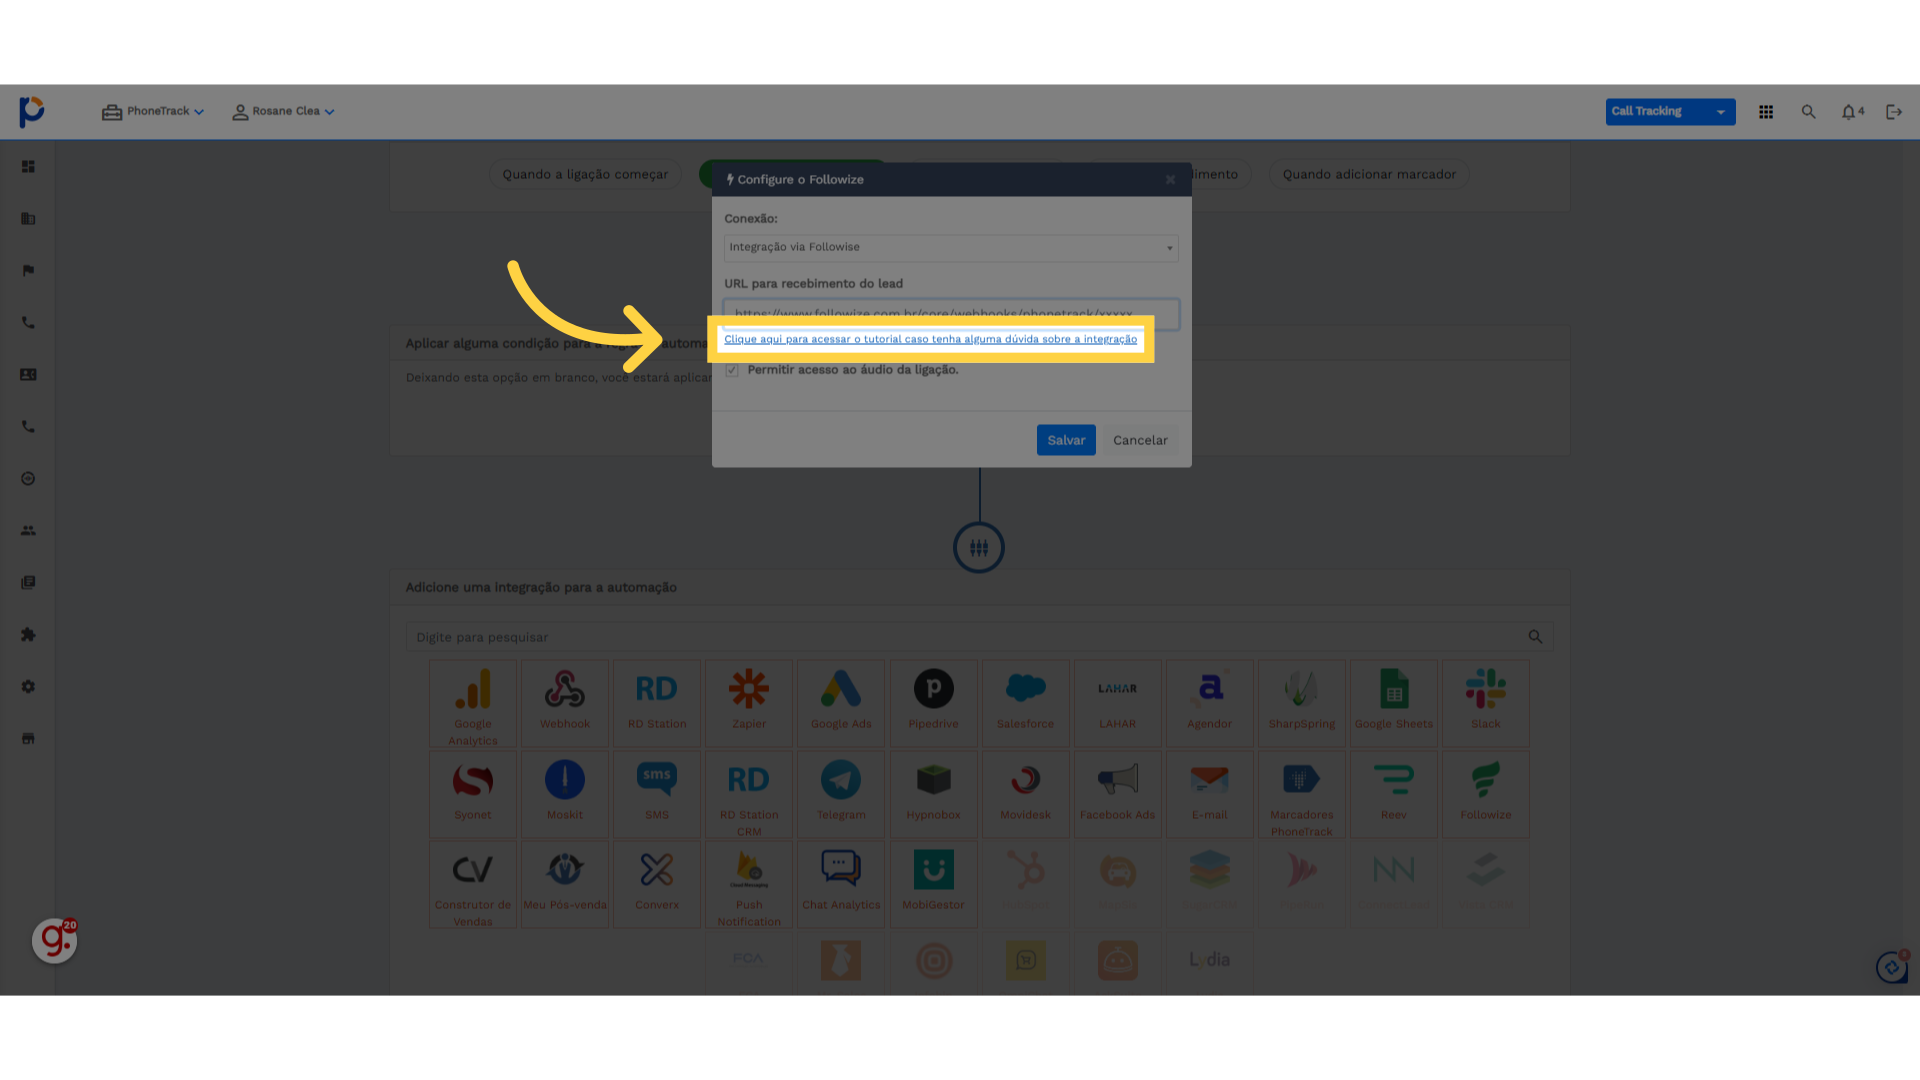Viewport: 1920px width, 1080px height.
Task: Click the URL para recebimento do lead field
Action: pos(951,313)
